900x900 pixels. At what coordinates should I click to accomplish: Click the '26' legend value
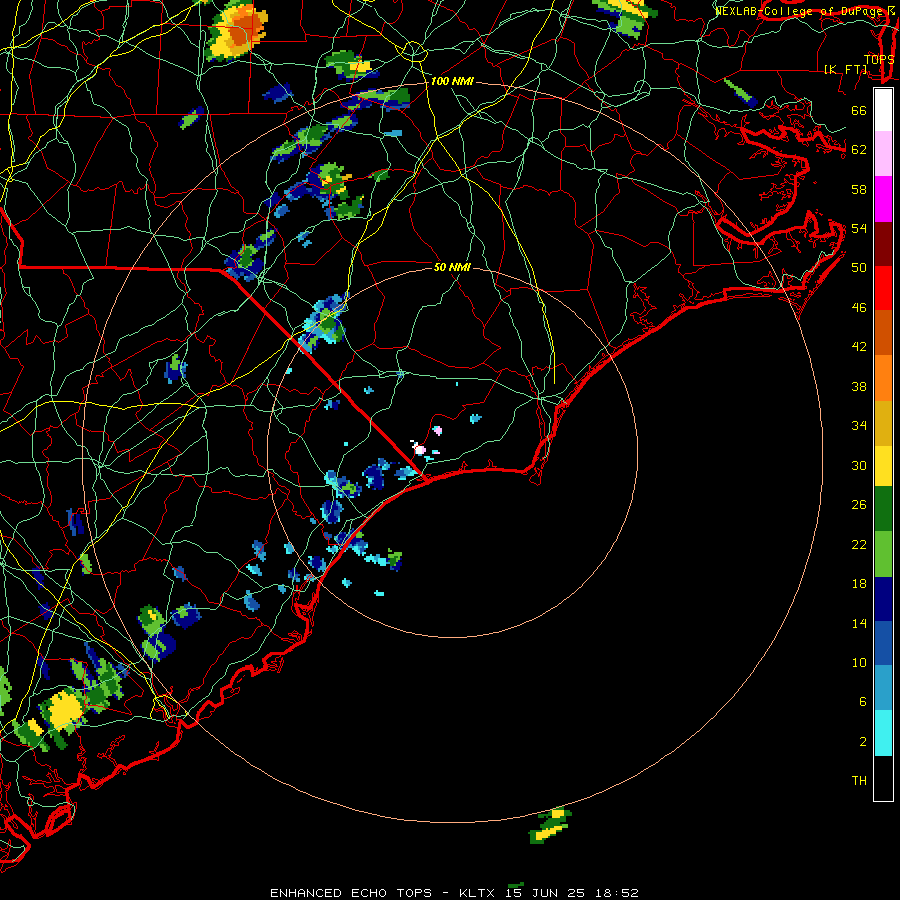point(859,505)
